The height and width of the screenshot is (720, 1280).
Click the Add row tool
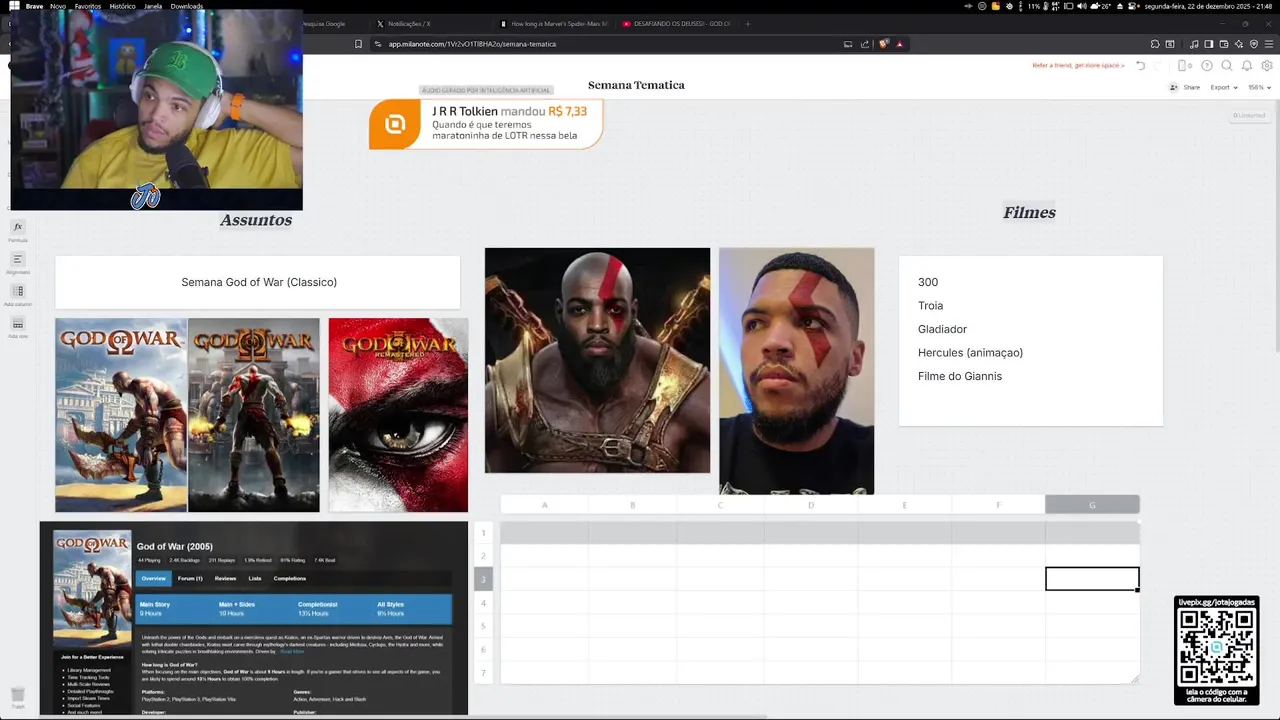pos(18,326)
